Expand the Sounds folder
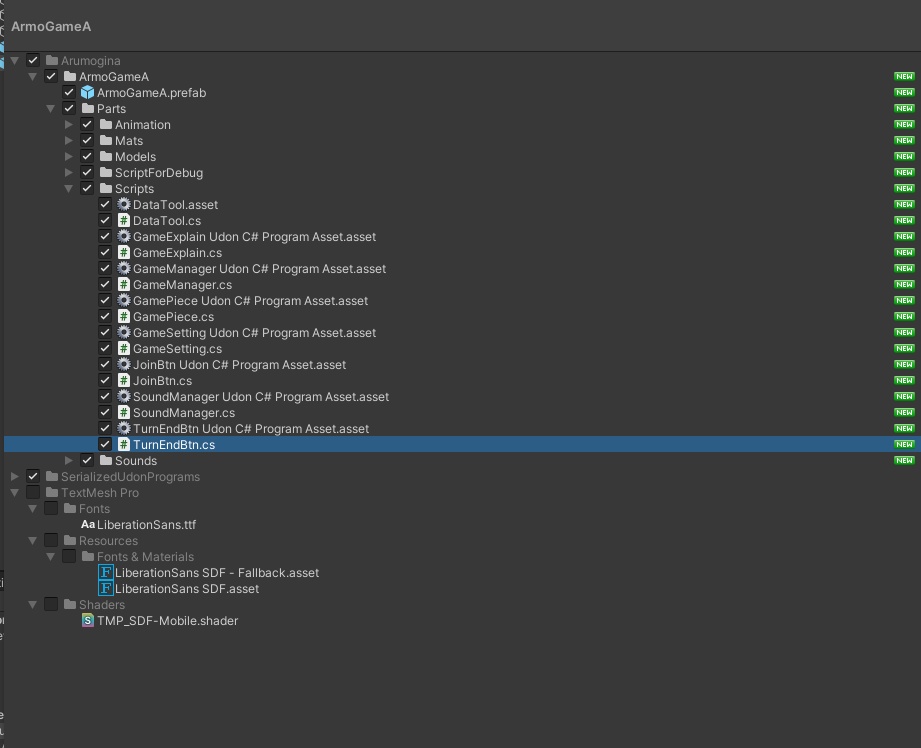This screenshot has height=748, width=921. (69, 460)
